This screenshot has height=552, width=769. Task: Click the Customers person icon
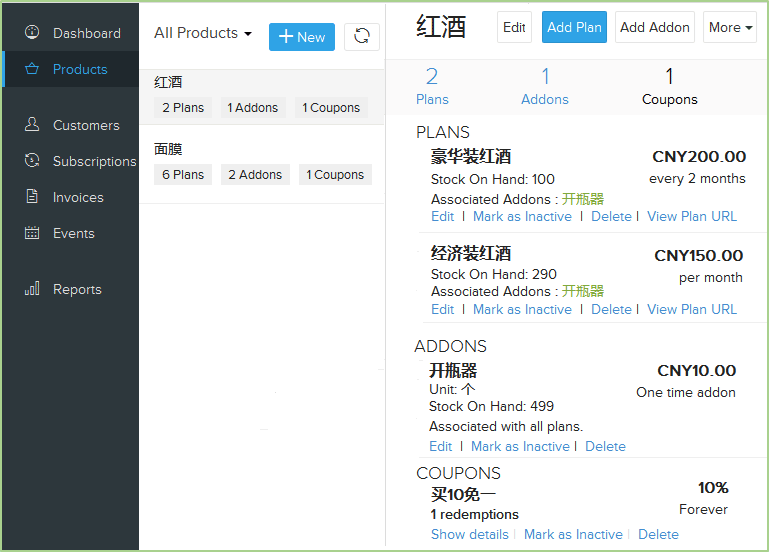[32, 125]
